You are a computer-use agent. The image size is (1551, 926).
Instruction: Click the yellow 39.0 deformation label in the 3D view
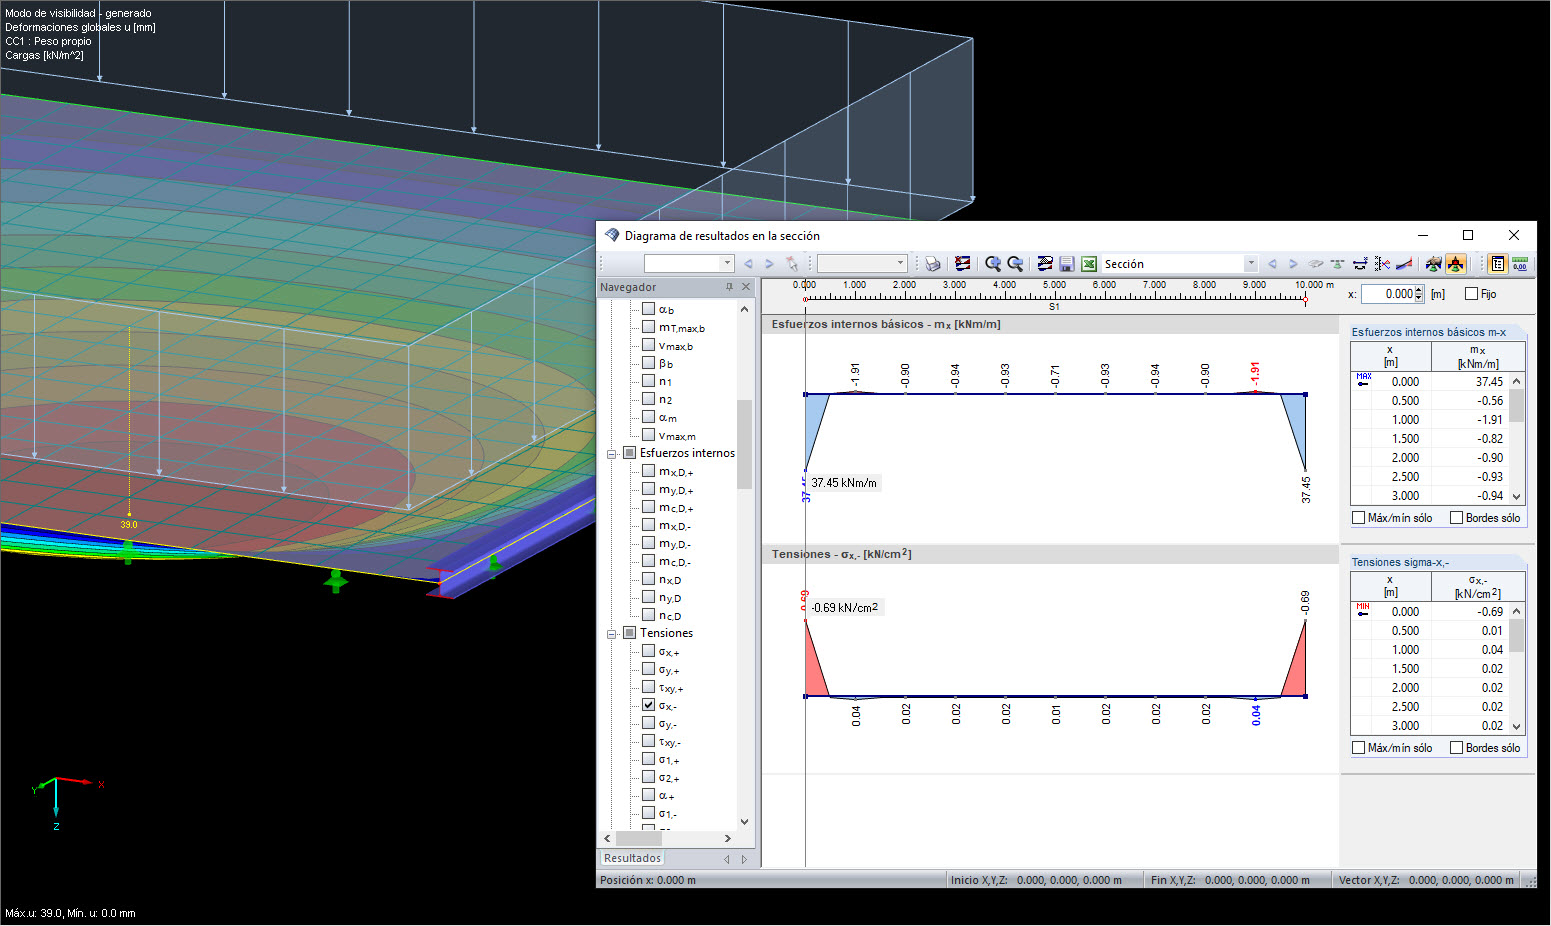(x=129, y=524)
